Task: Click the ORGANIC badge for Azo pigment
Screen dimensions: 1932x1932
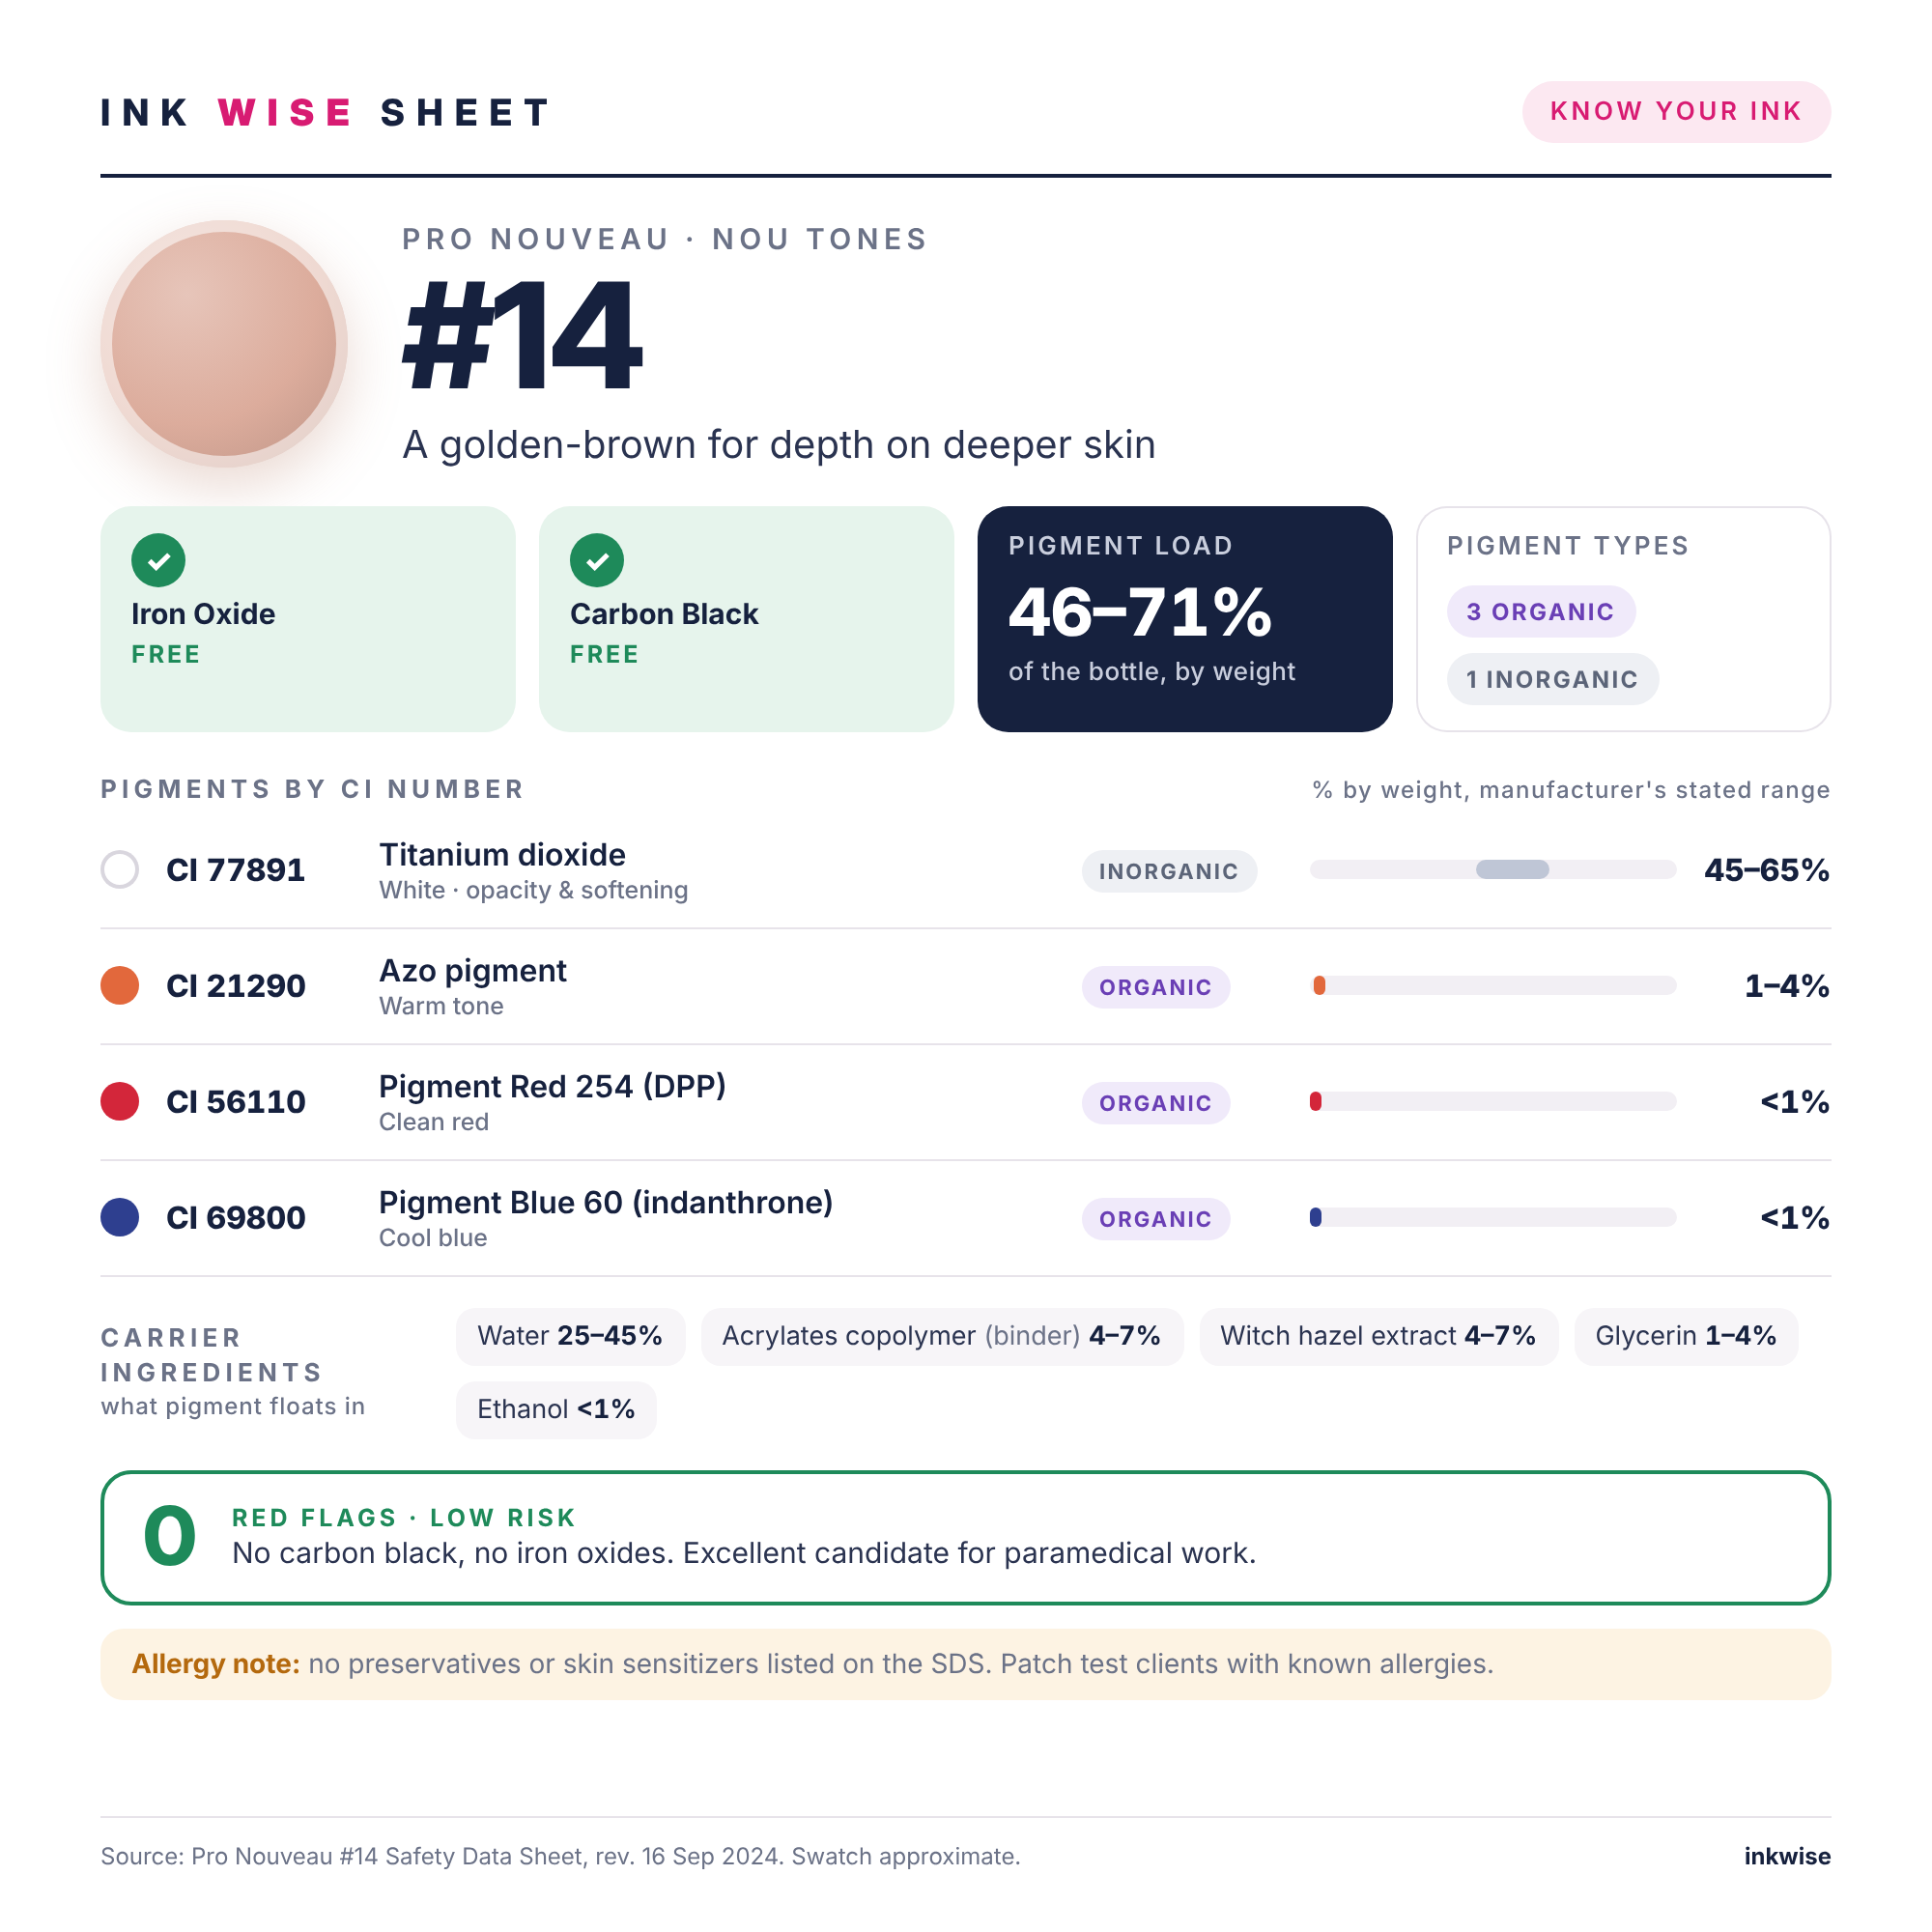Action: pyautogui.click(x=1156, y=987)
